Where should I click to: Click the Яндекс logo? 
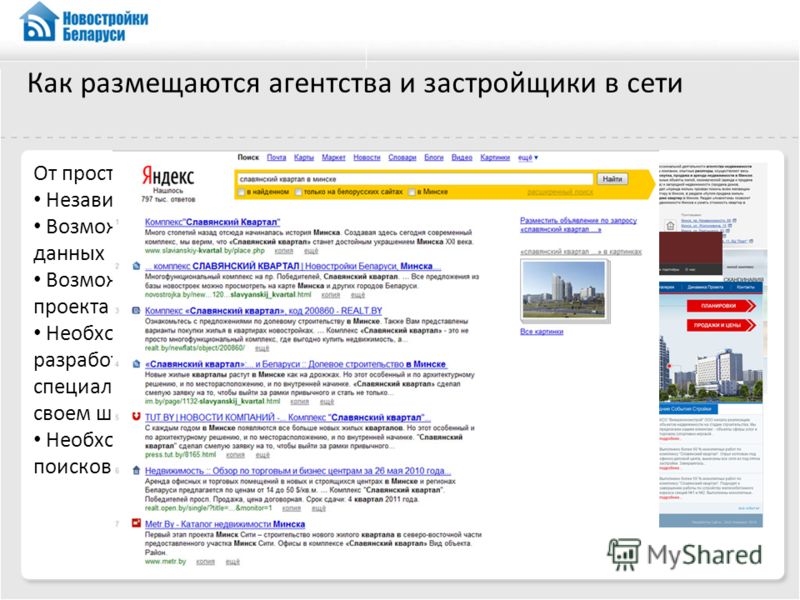(x=168, y=176)
